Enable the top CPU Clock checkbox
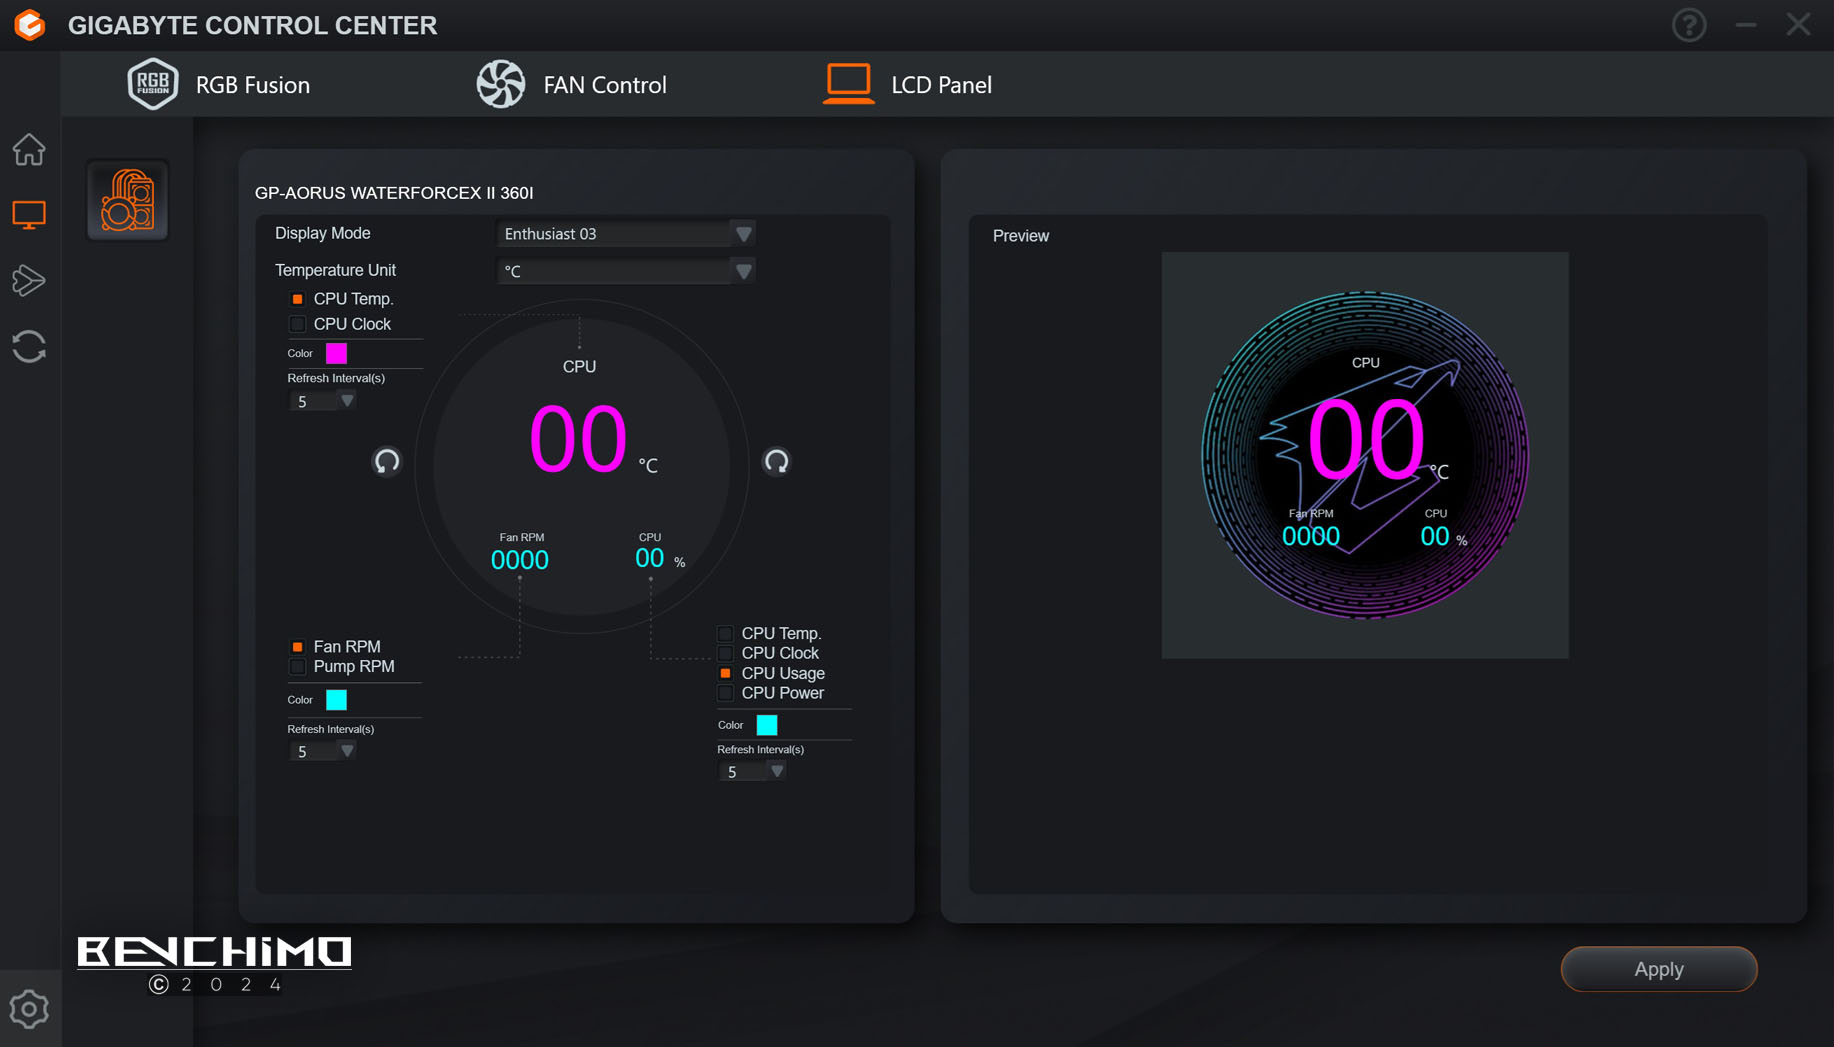This screenshot has width=1834, height=1047. click(297, 324)
